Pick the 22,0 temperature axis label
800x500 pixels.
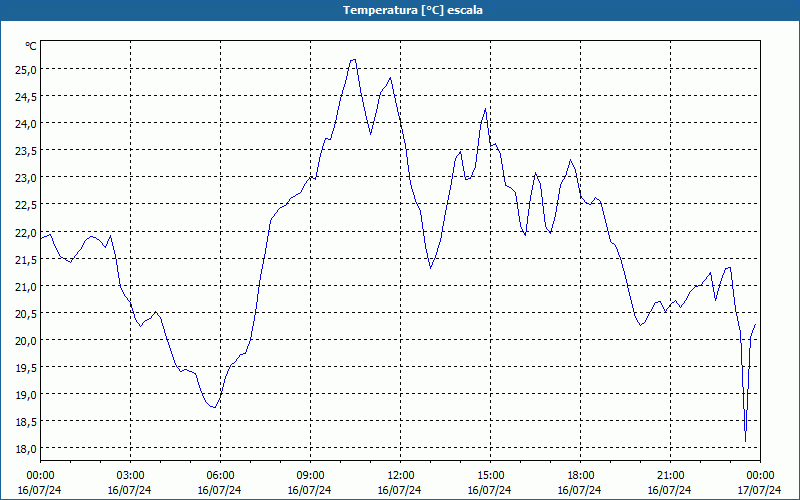pyautogui.click(x=26, y=232)
